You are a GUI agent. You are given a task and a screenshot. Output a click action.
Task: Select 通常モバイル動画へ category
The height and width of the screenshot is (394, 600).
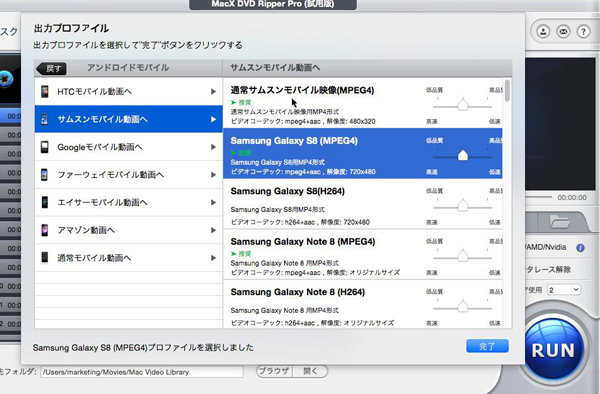[x=129, y=258]
